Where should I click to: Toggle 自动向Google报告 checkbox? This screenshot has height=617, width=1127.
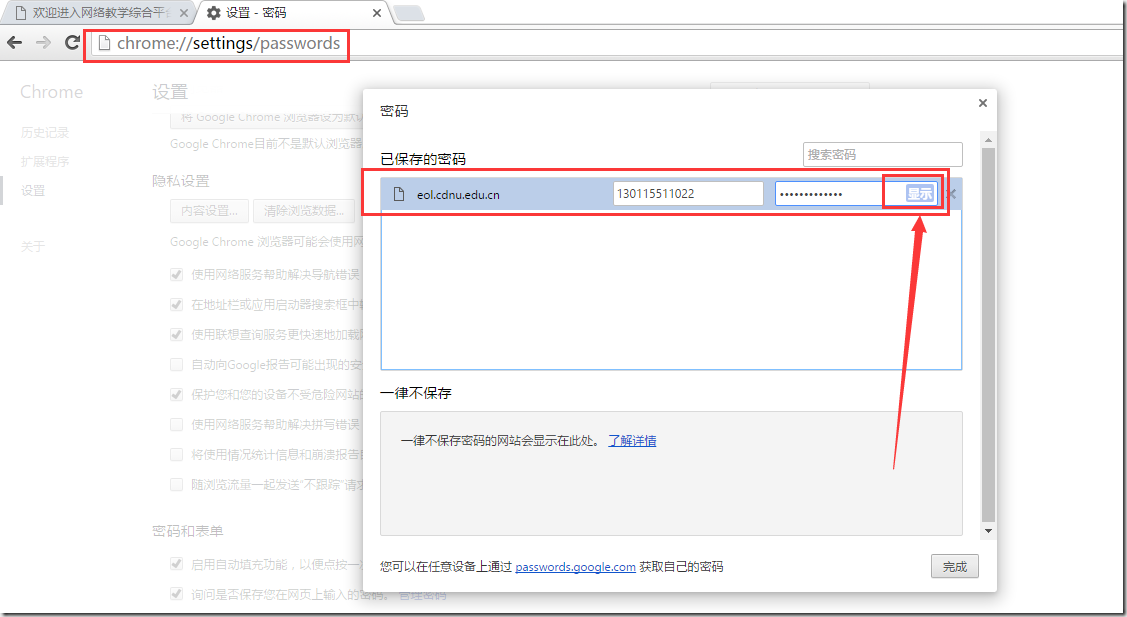176,365
